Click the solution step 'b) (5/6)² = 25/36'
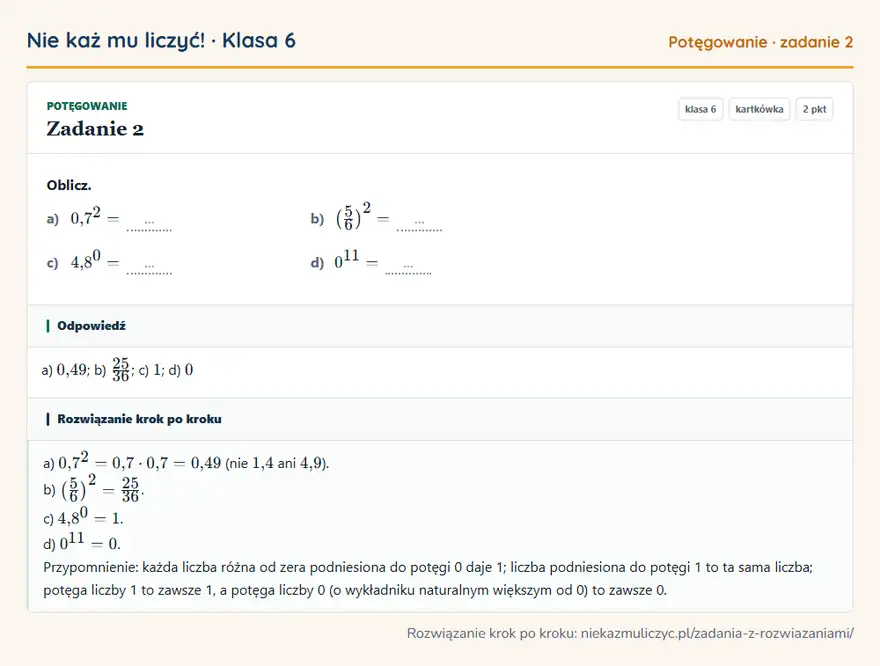The width and height of the screenshot is (880, 666). click(94, 488)
